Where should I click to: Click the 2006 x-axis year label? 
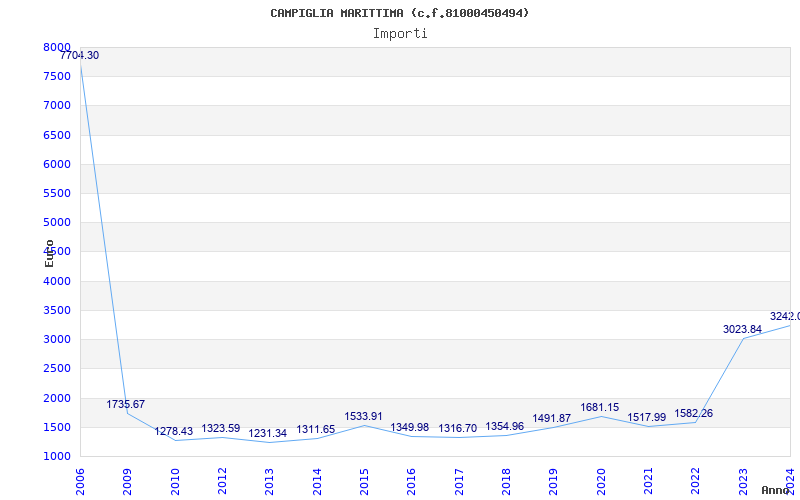[80, 482]
